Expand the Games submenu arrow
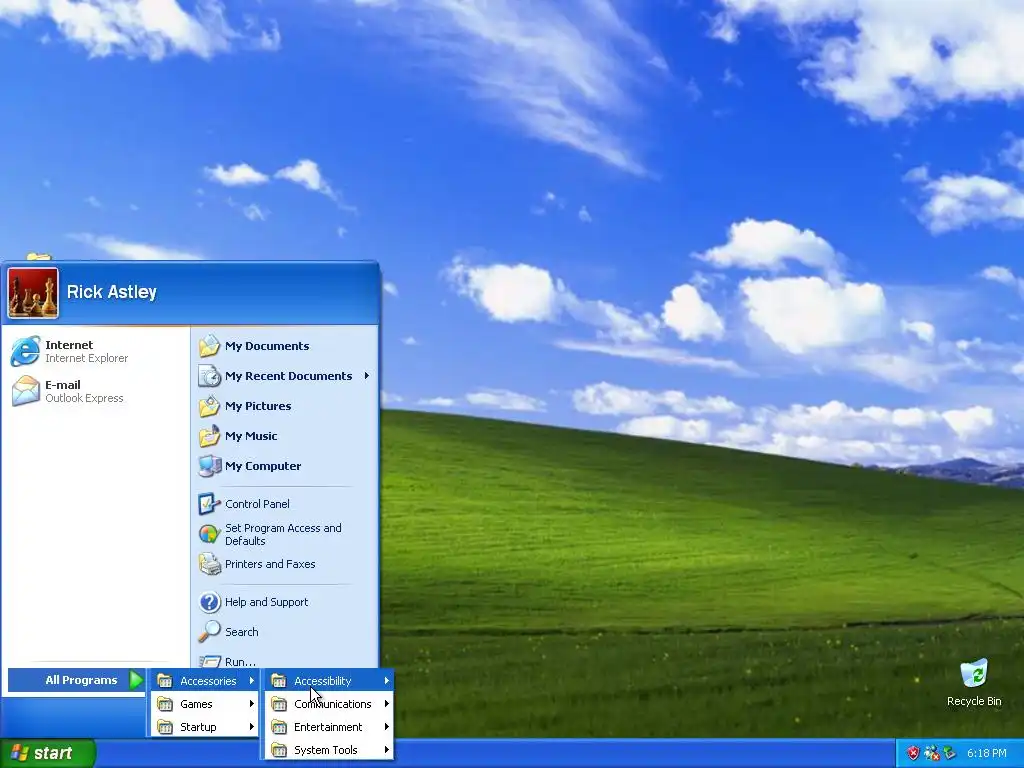This screenshot has height=768, width=1024. [x=251, y=704]
